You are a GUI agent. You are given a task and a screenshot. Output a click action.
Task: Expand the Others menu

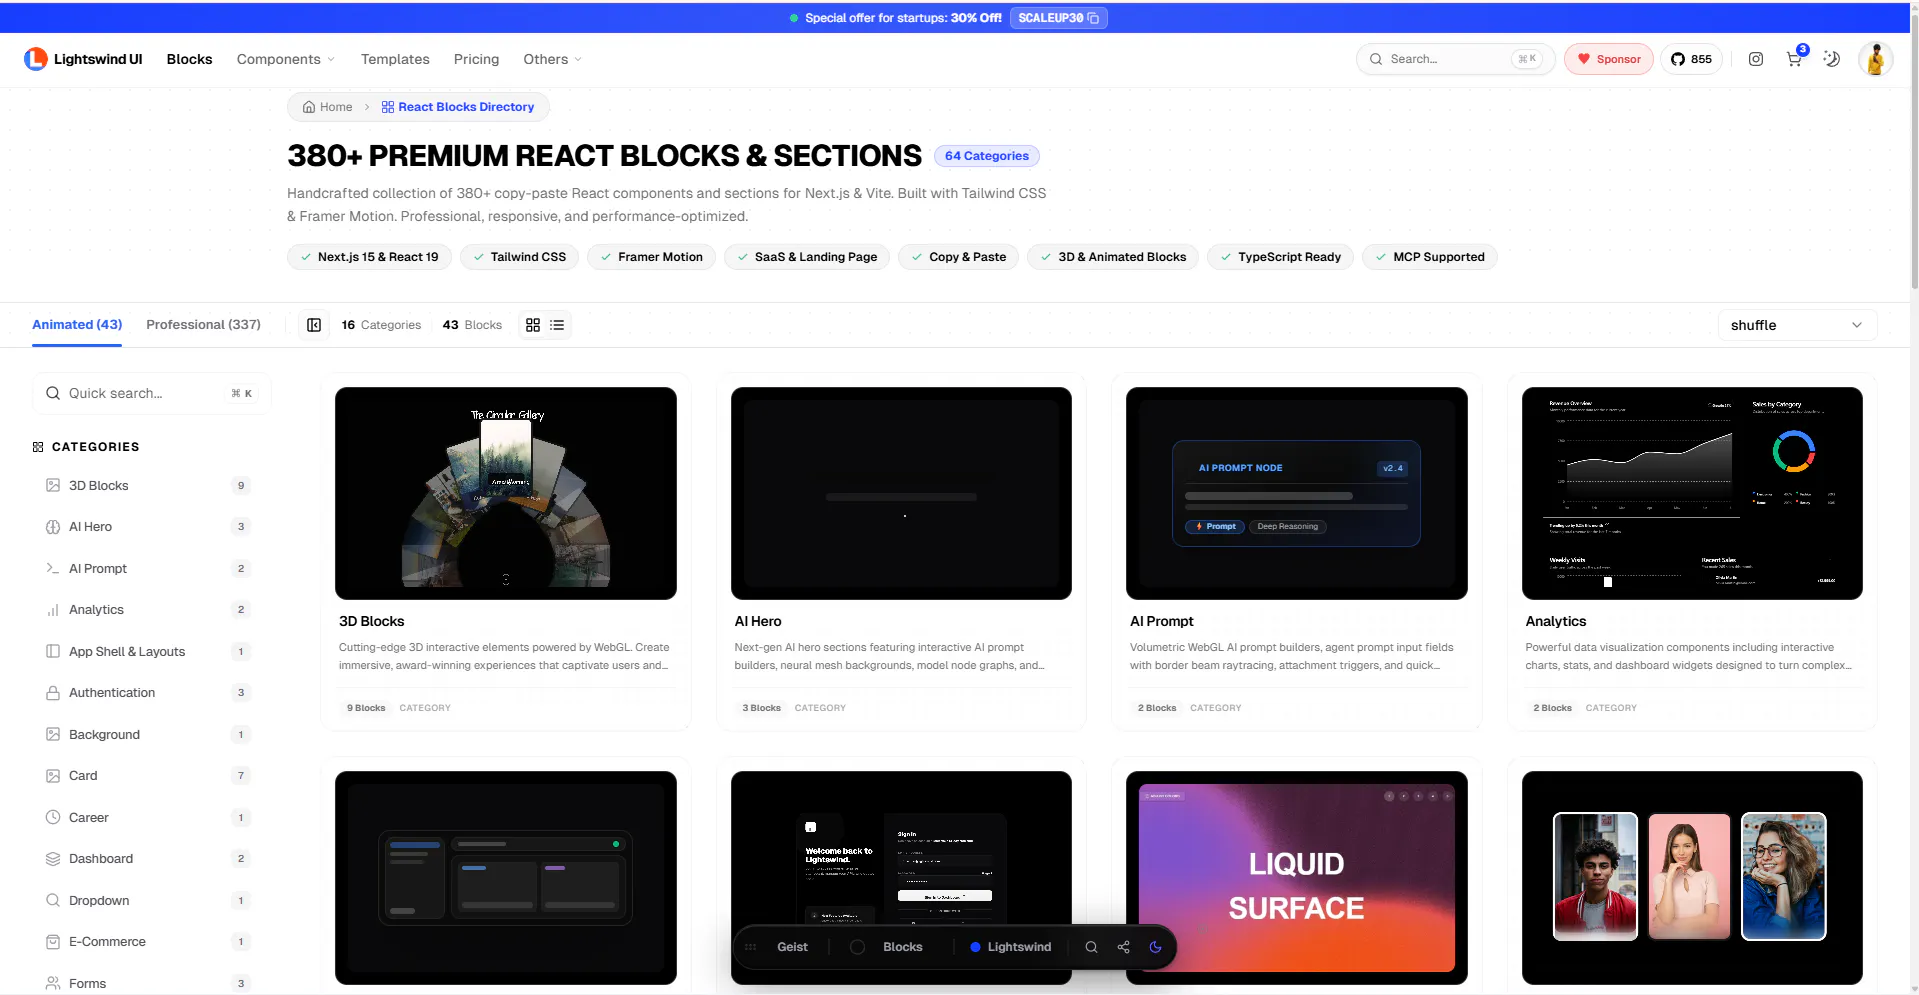(x=552, y=59)
